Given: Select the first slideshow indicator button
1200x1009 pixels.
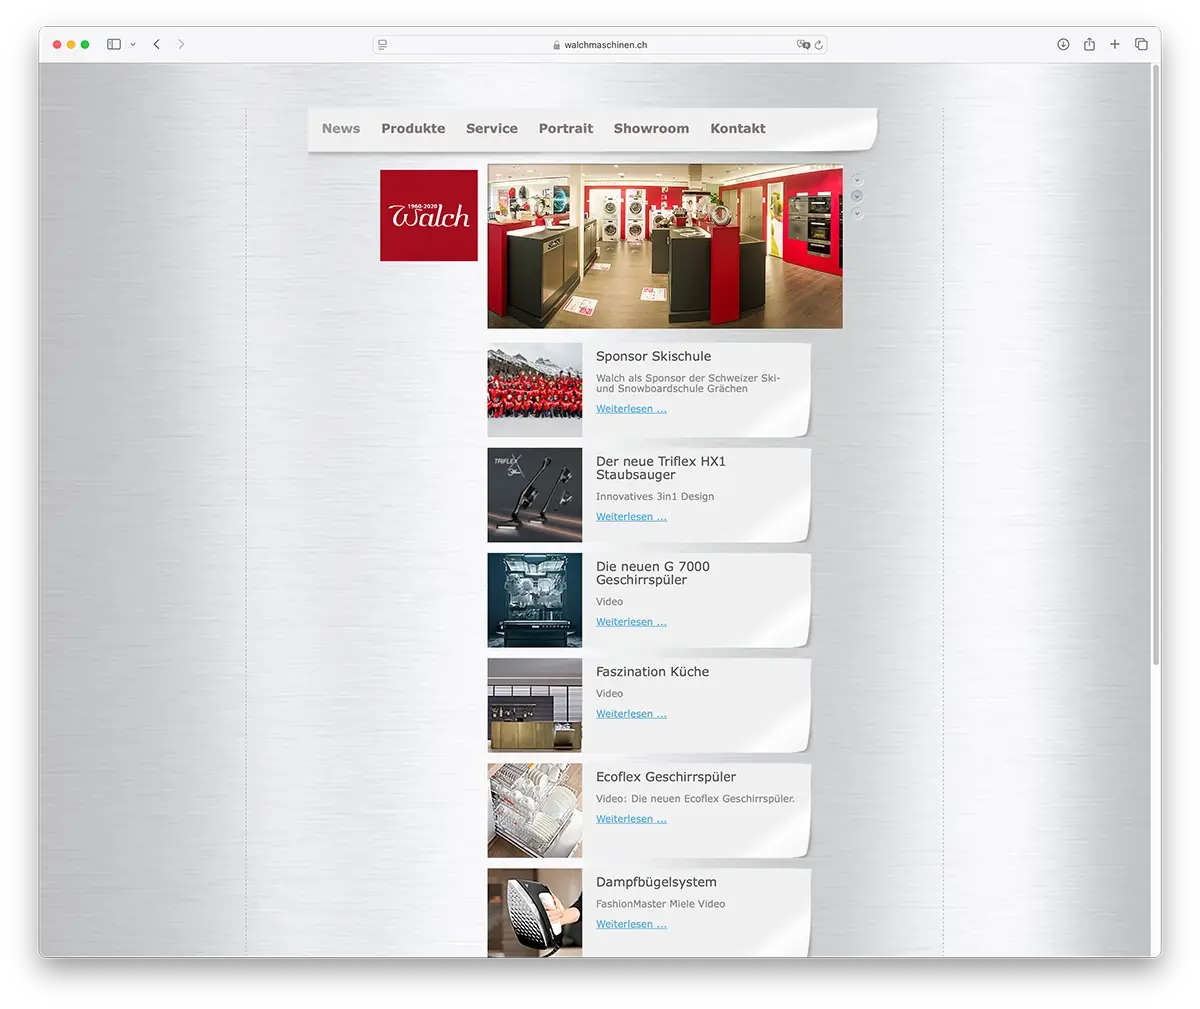Looking at the screenshot, I should (857, 179).
